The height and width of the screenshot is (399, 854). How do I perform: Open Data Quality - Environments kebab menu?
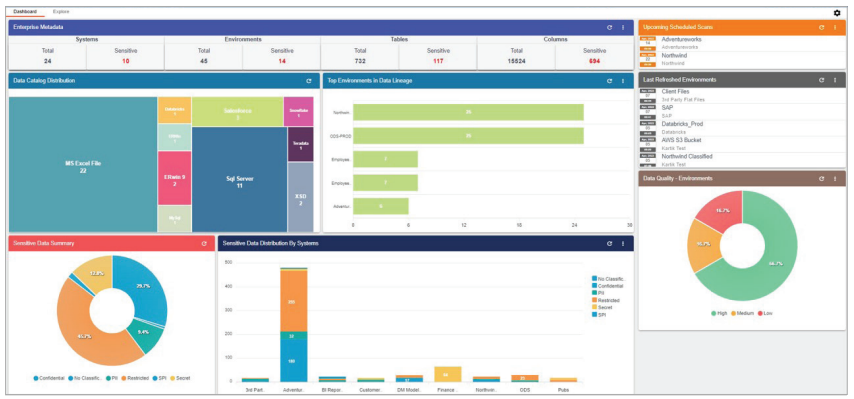[x=835, y=178]
